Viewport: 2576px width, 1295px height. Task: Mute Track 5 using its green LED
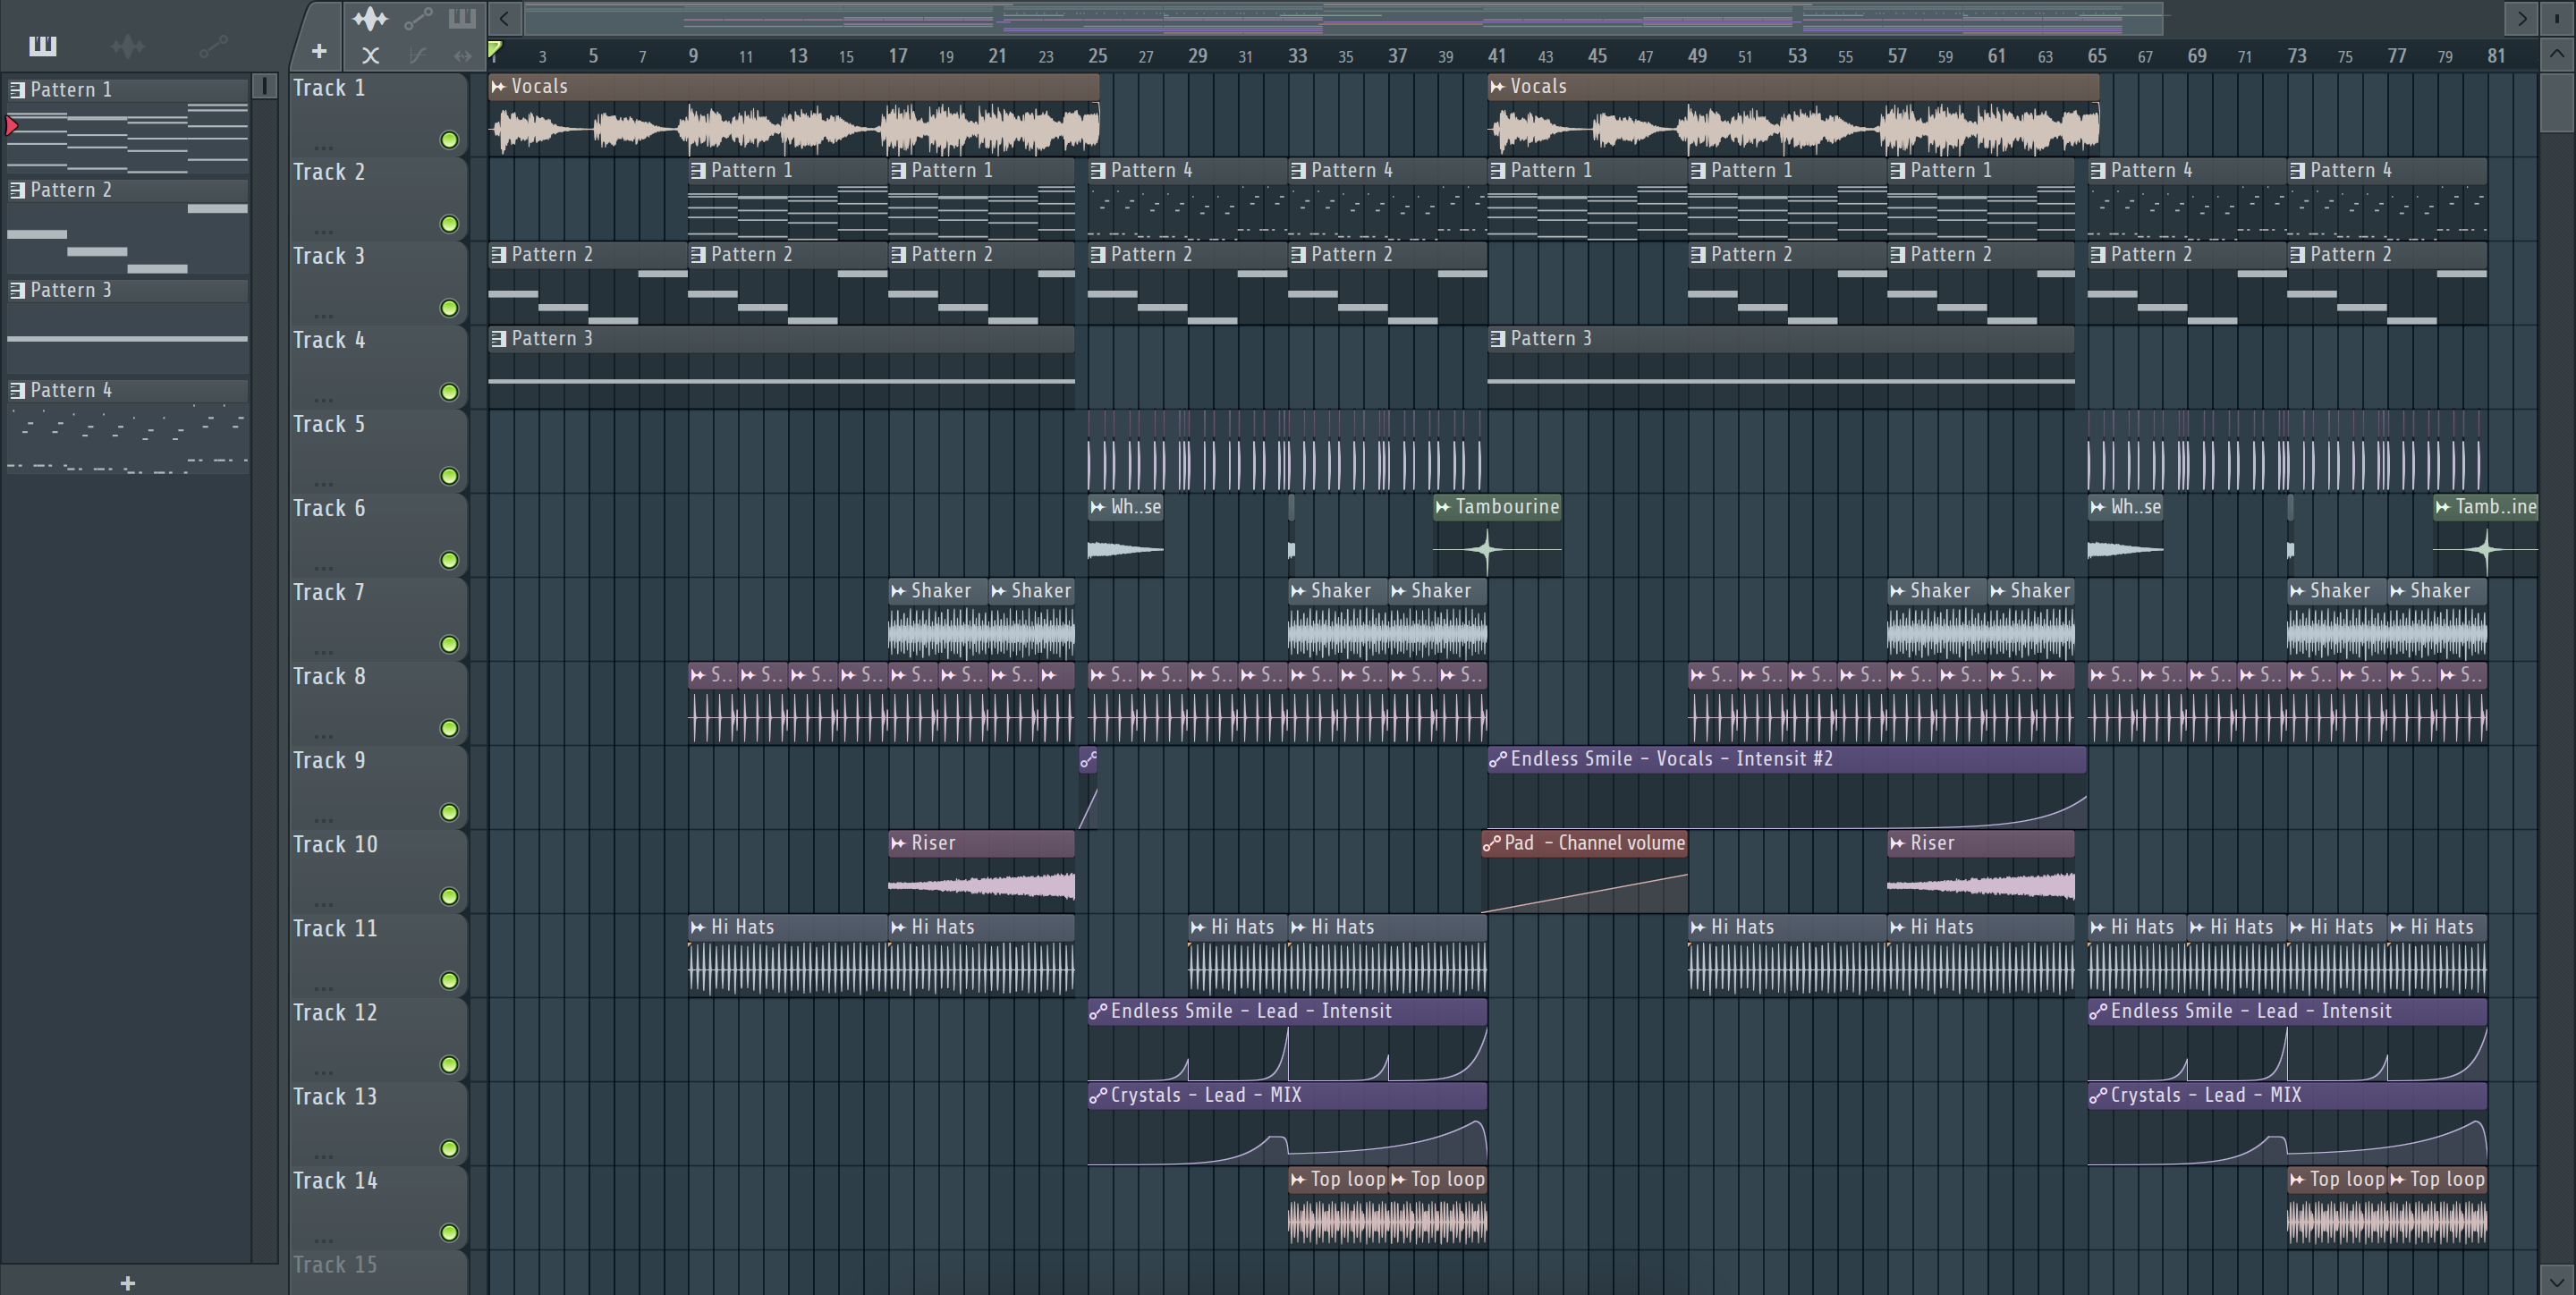pos(449,476)
